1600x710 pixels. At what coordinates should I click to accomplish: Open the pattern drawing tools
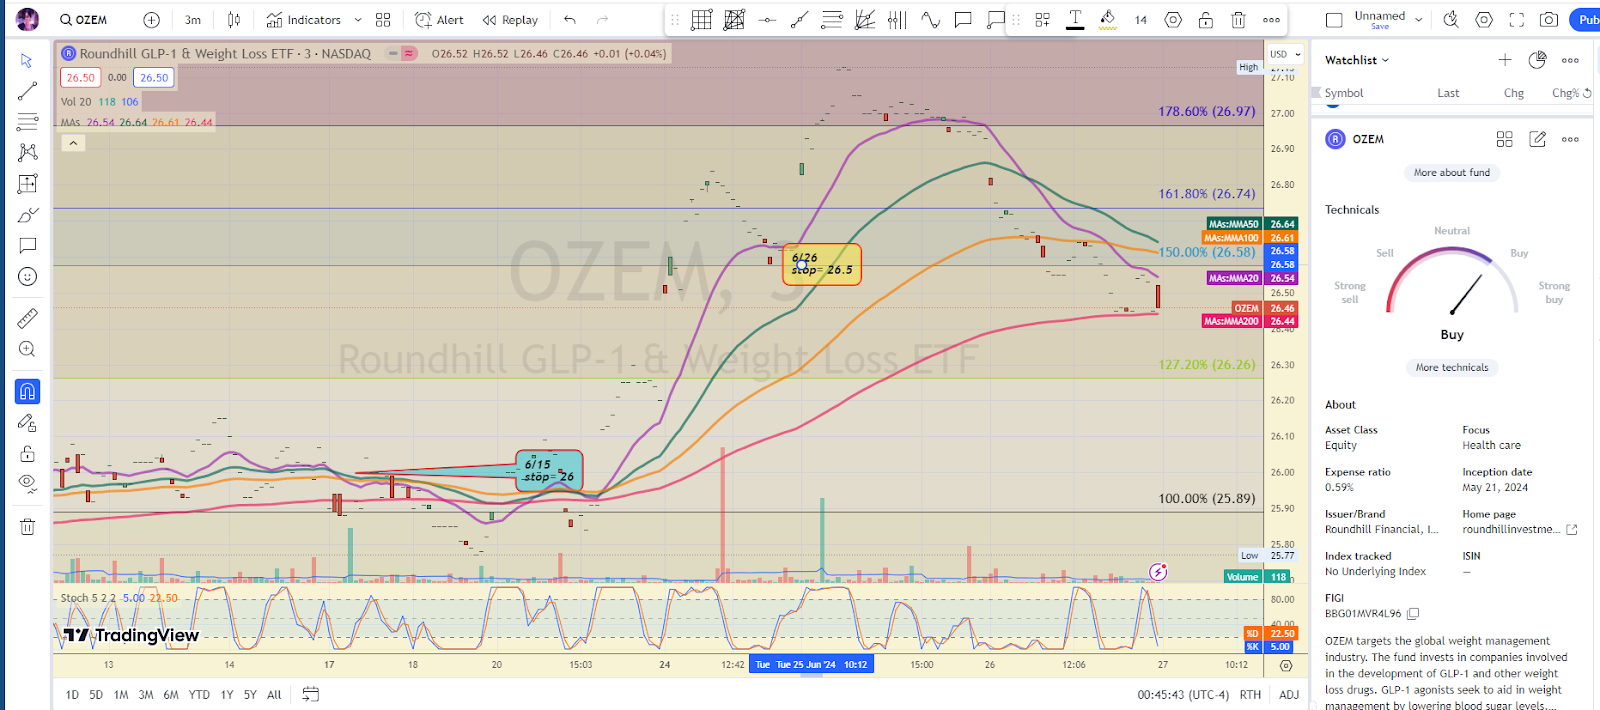point(27,152)
